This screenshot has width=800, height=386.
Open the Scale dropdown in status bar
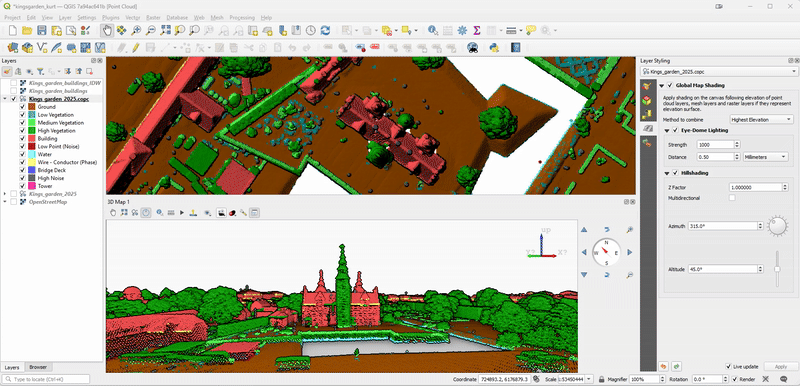(589, 379)
